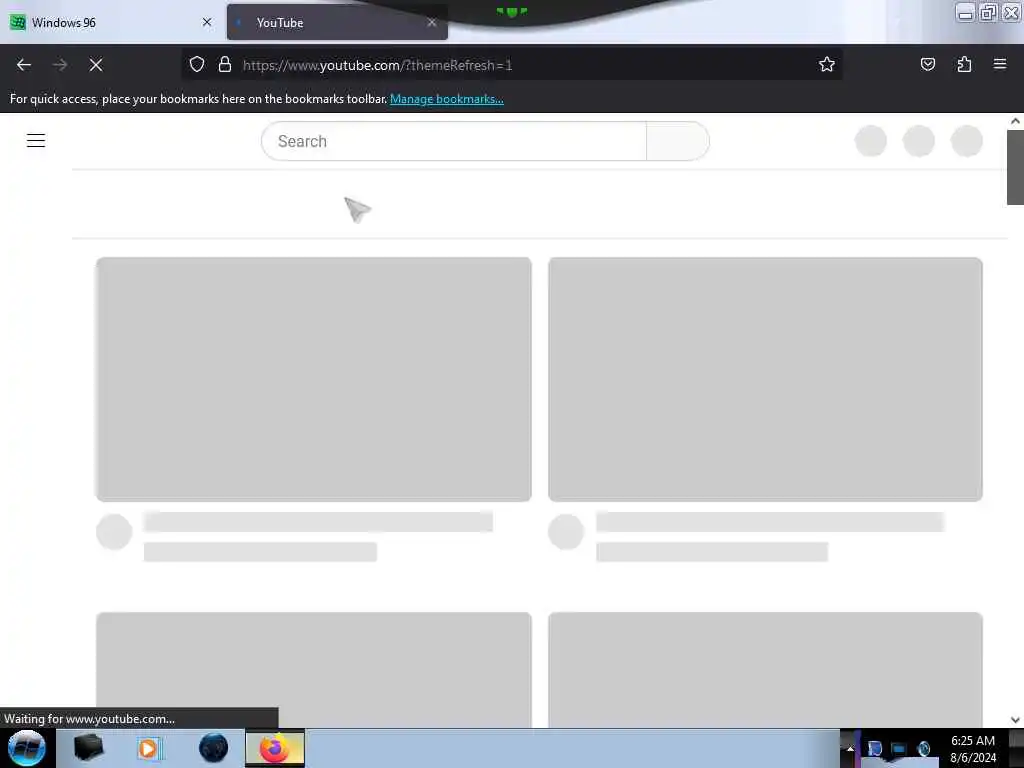Close the YouTube tab
The height and width of the screenshot is (768, 1024).
coord(432,22)
